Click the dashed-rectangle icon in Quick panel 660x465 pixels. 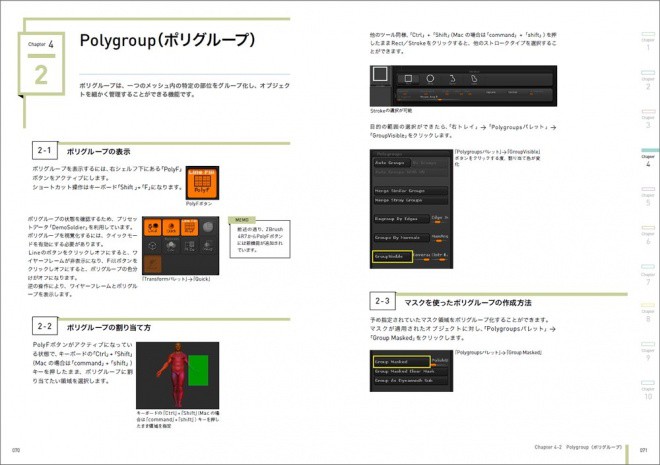coord(189,247)
